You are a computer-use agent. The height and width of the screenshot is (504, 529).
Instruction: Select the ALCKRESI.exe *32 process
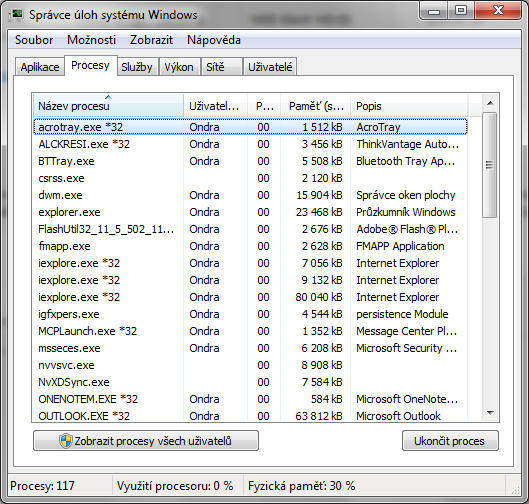[x=250, y=144]
